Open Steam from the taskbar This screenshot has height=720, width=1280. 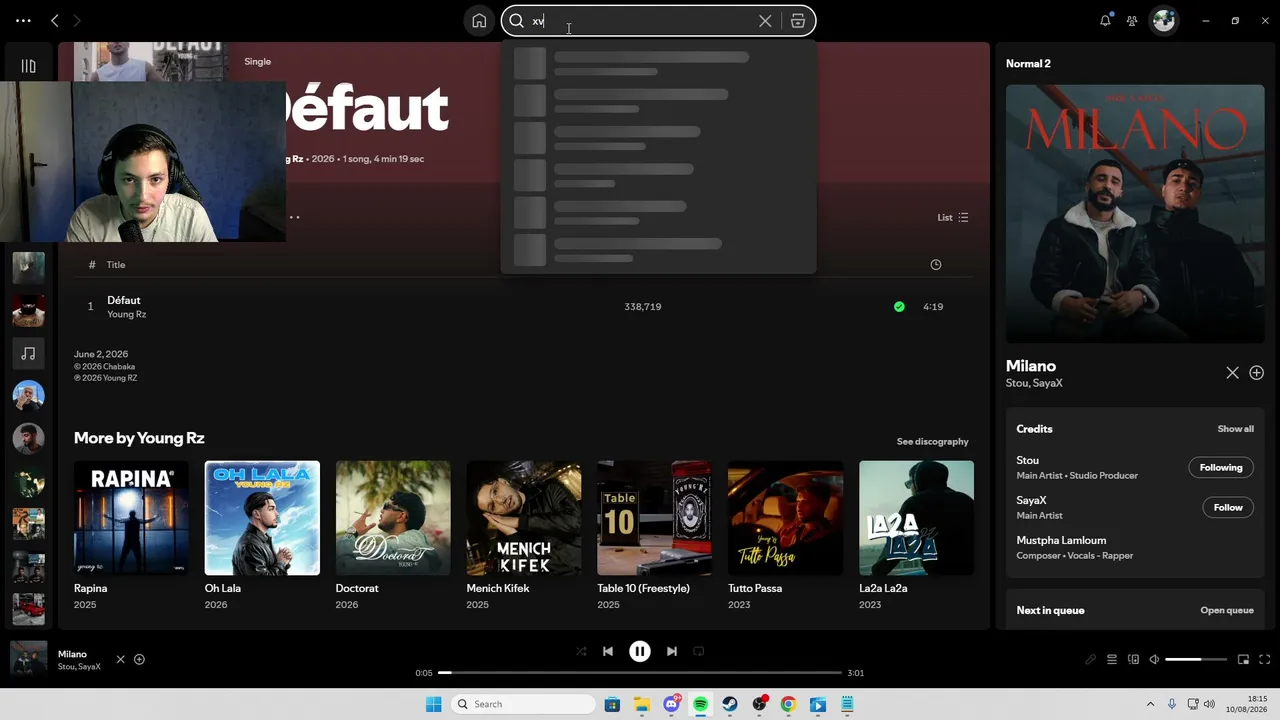(730, 705)
